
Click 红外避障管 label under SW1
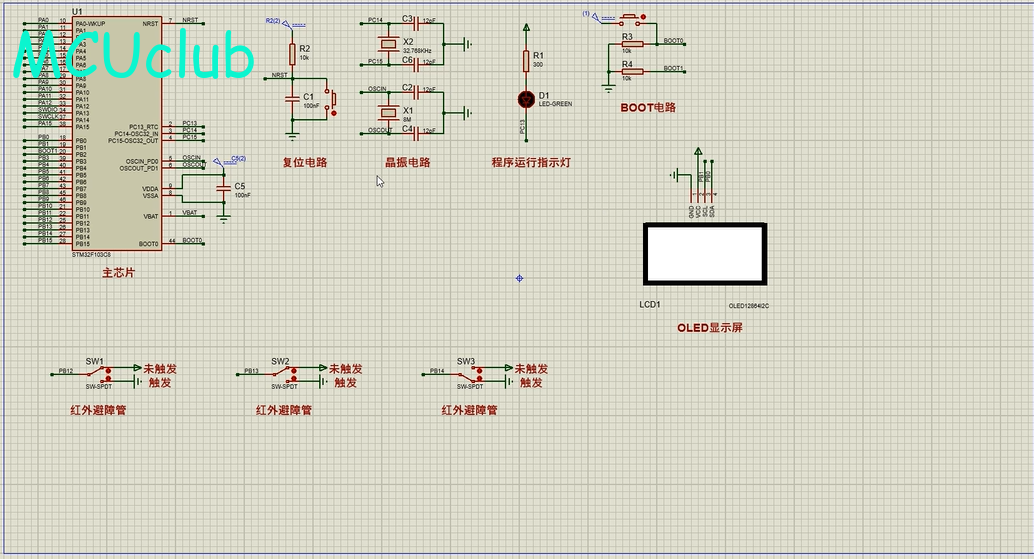tap(98, 410)
